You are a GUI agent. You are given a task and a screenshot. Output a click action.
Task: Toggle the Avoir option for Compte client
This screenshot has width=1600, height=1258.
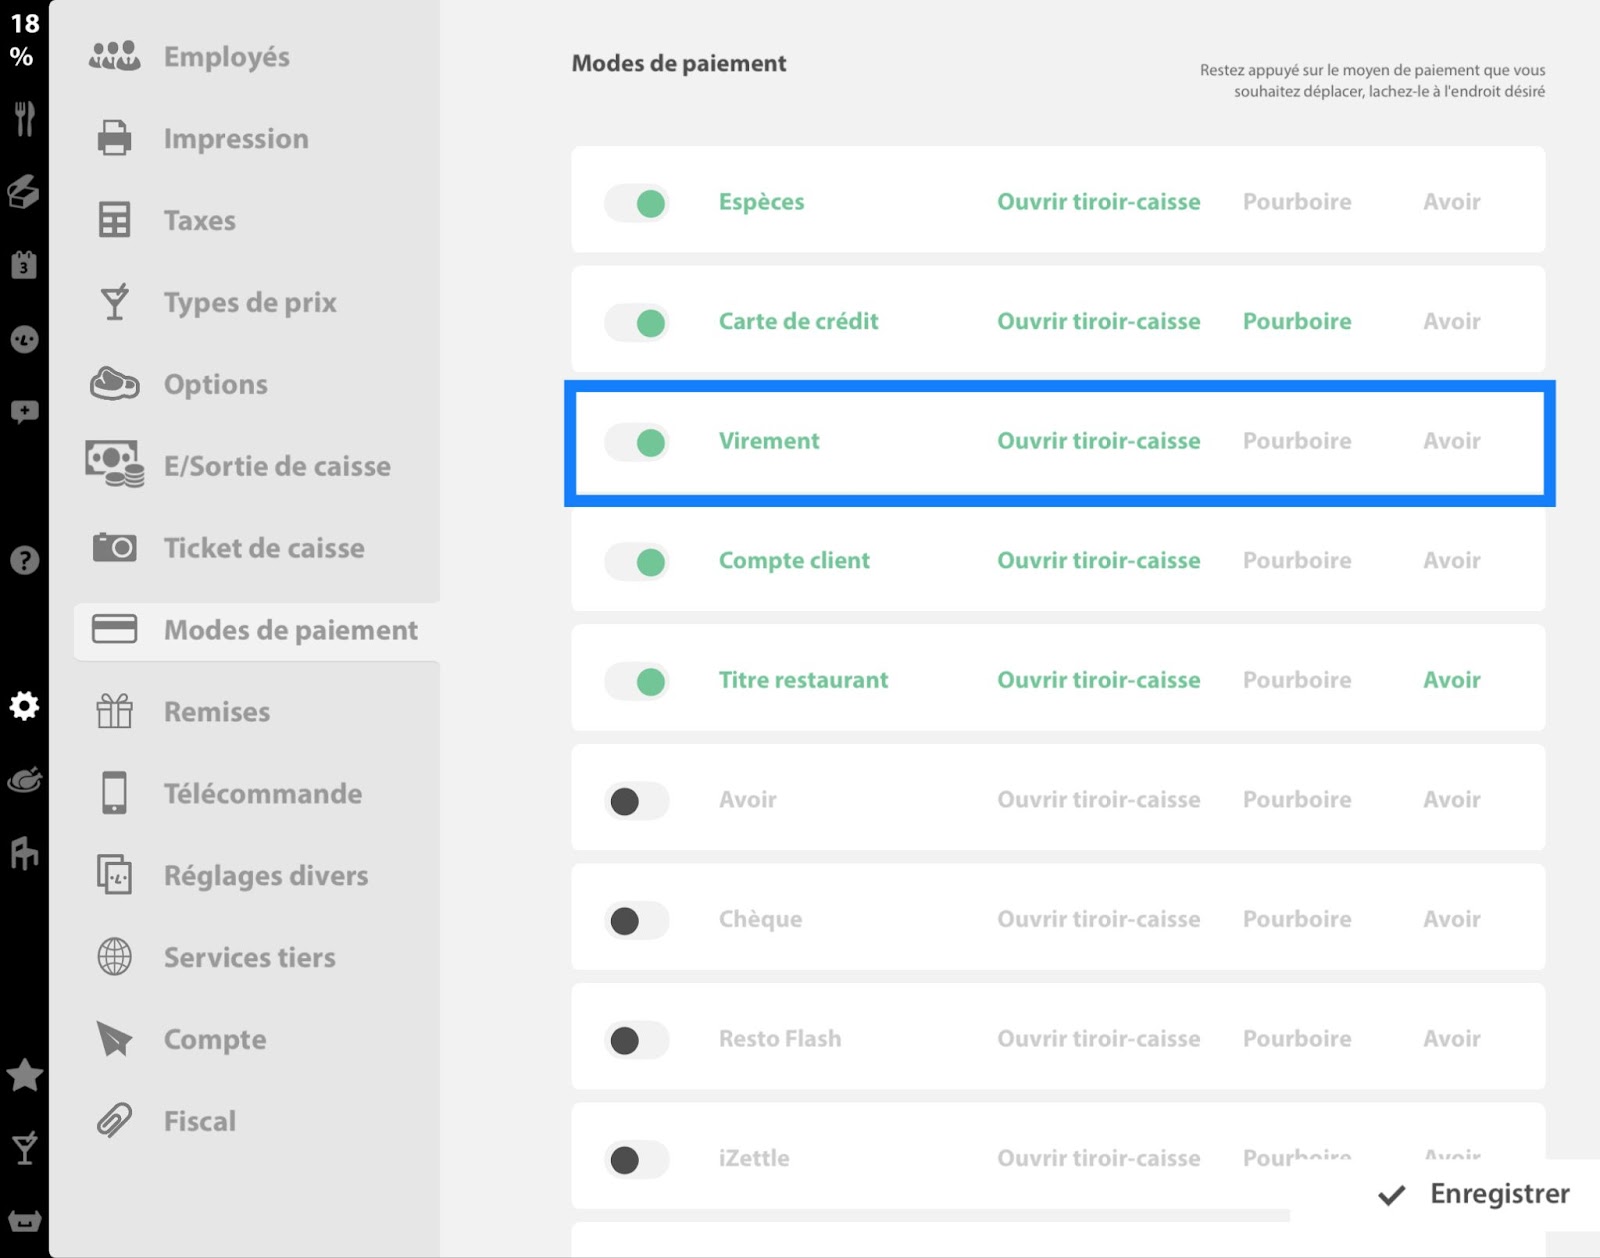[1452, 560]
